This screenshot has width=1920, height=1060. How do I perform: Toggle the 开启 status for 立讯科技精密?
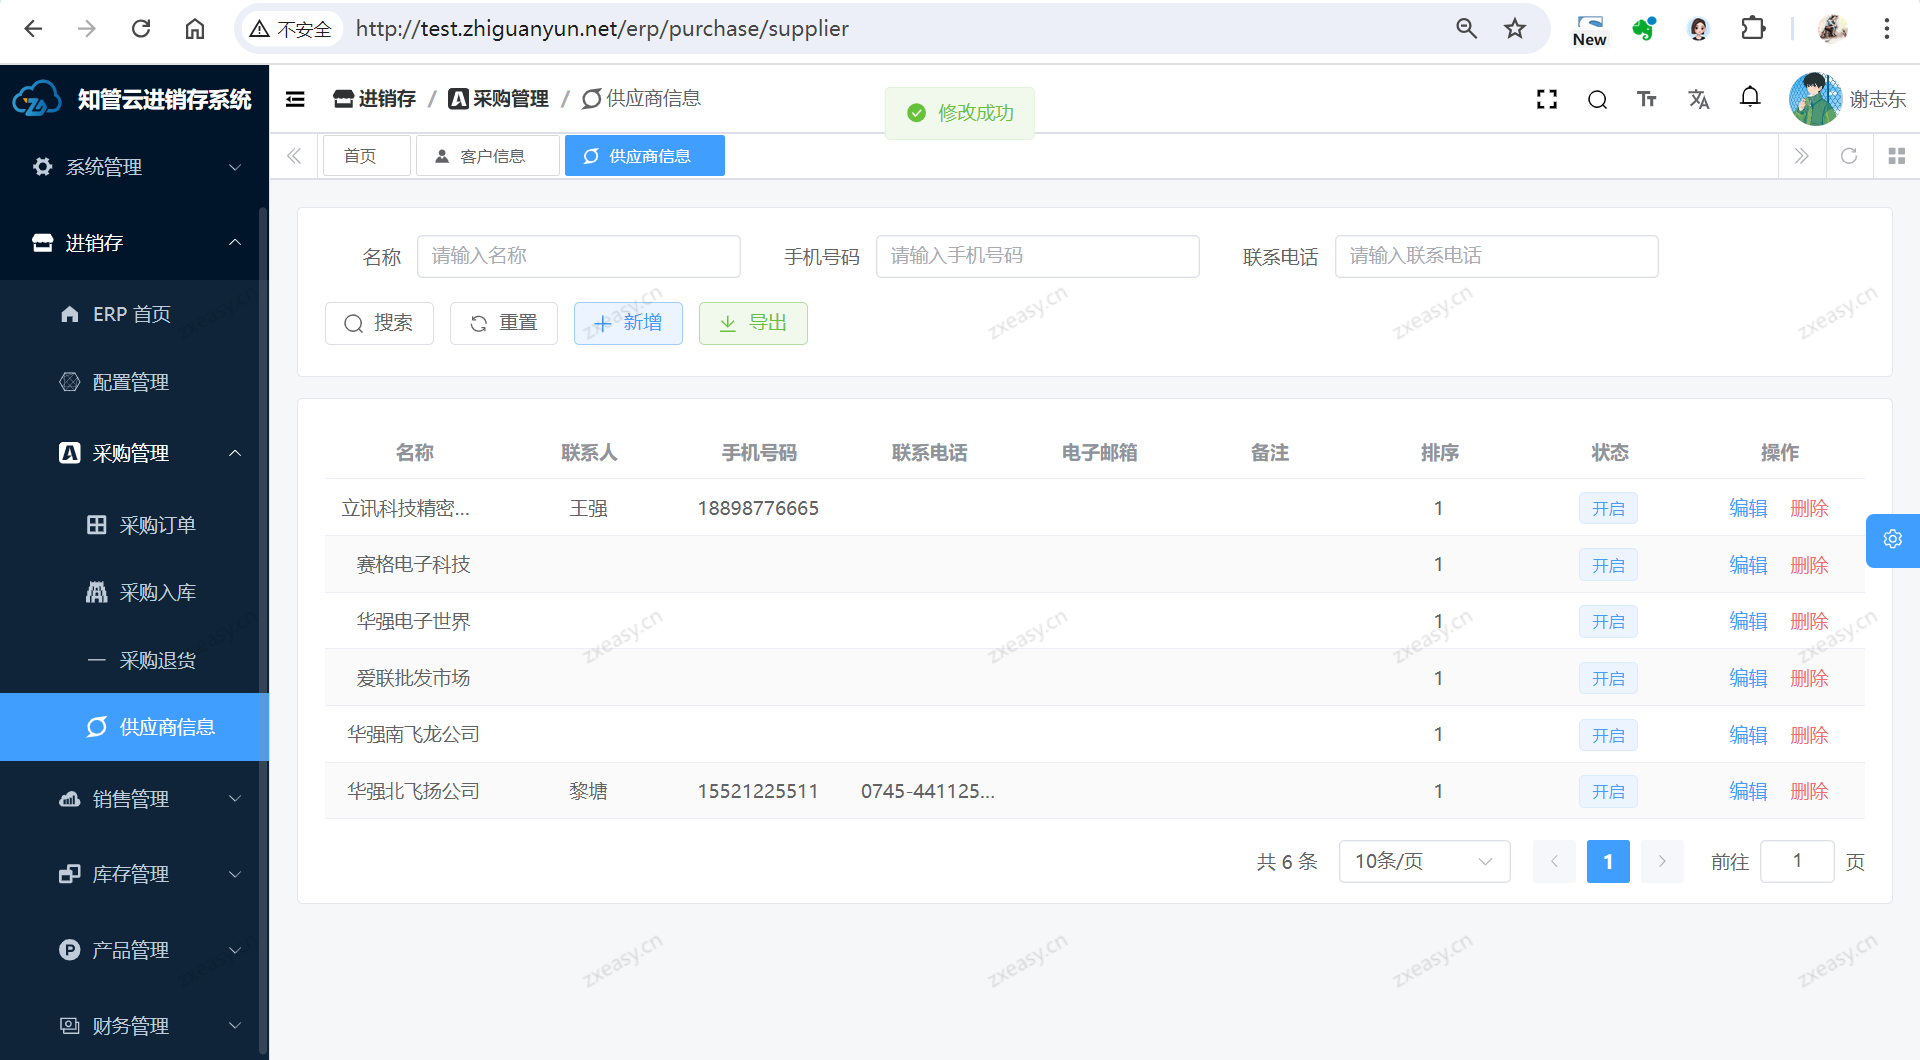coord(1608,509)
